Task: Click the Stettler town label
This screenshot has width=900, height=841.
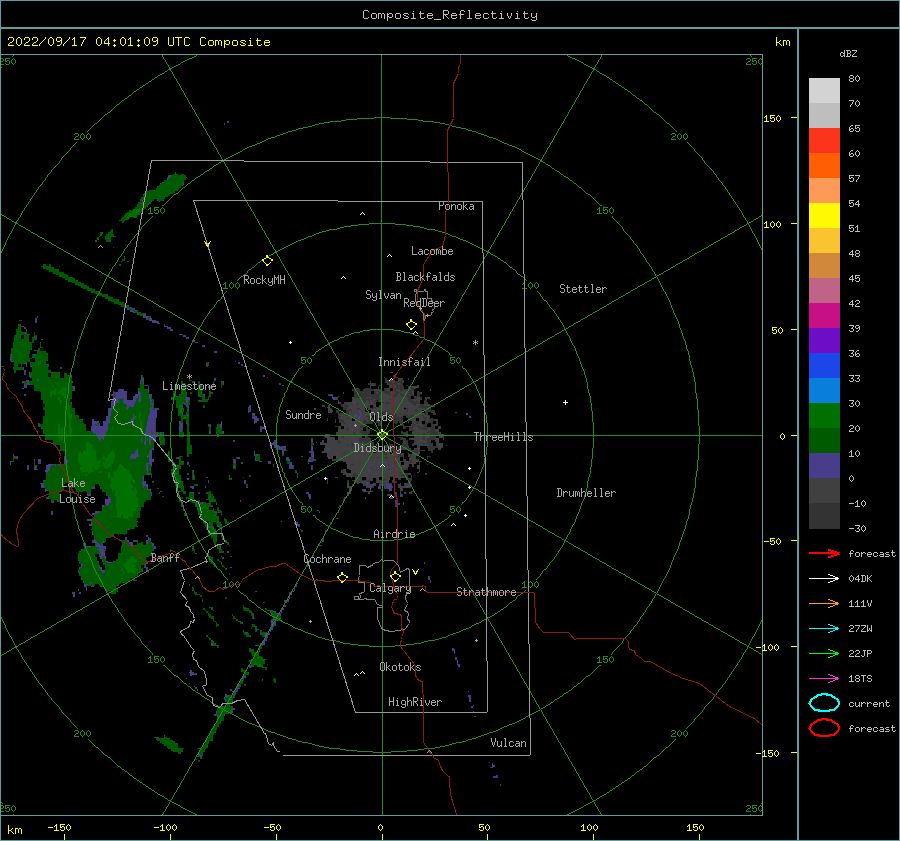Action: coord(583,289)
